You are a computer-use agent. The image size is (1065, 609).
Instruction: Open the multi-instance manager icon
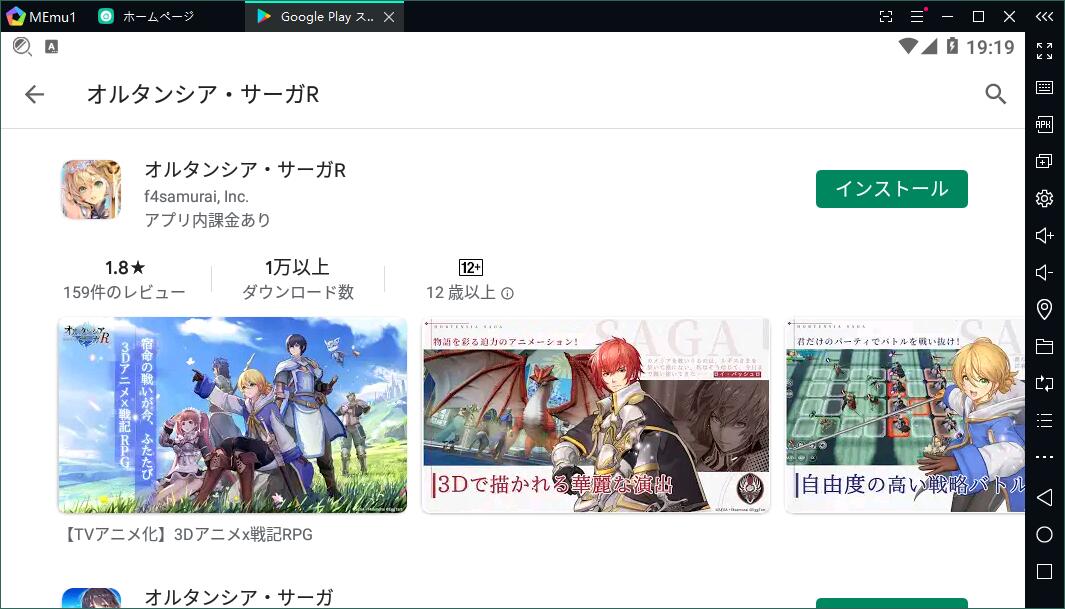tap(1044, 161)
